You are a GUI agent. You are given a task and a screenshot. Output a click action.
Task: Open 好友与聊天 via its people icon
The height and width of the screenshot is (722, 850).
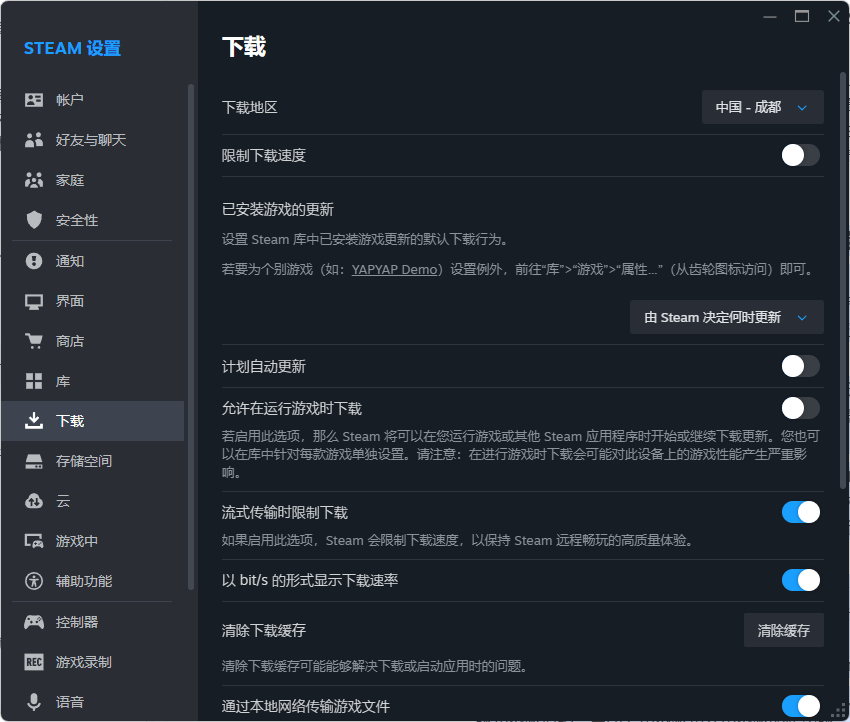[x=34, y=140]
